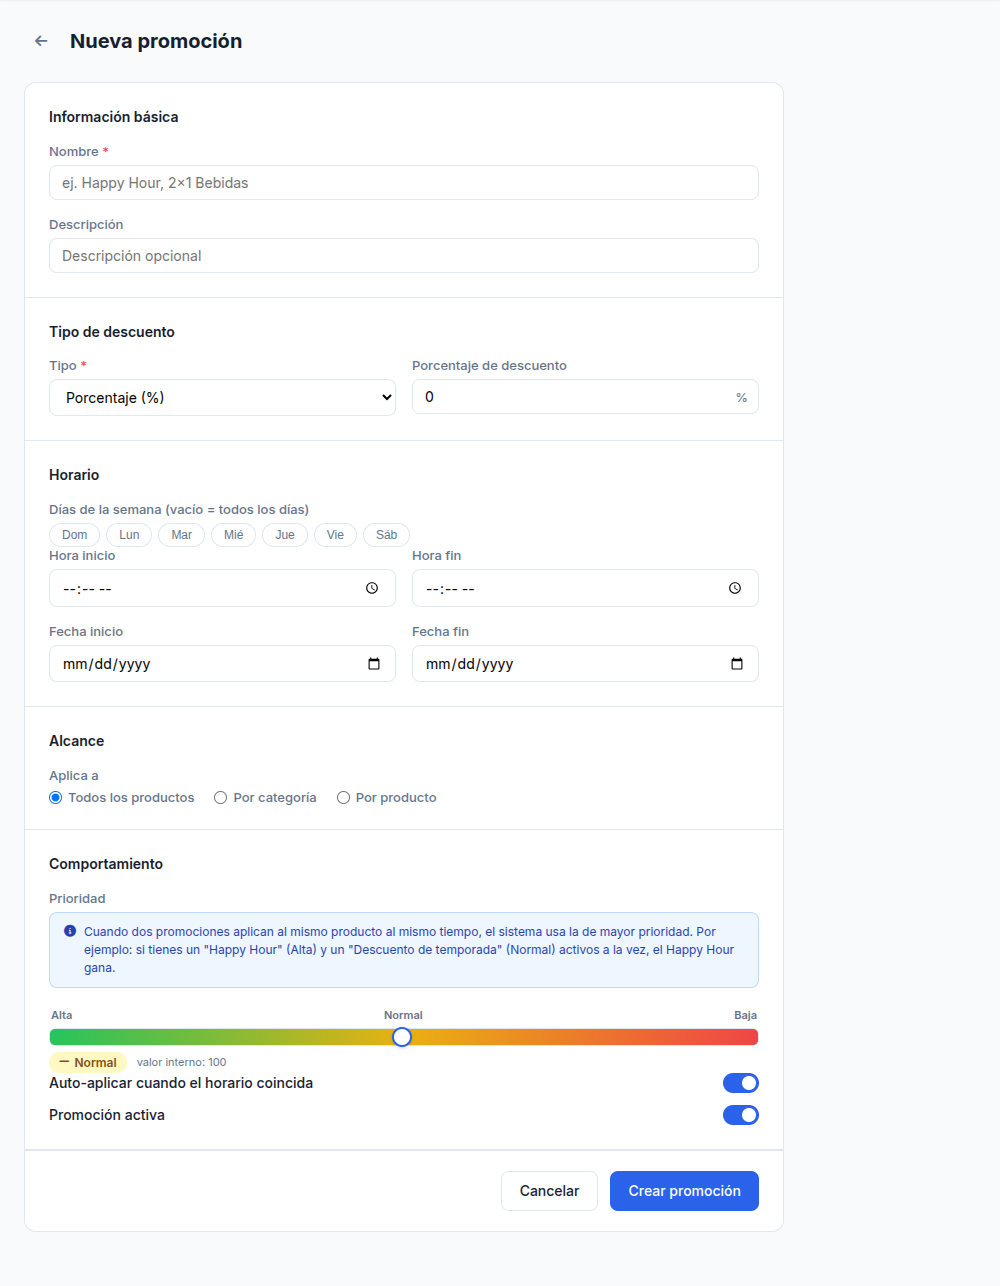
Task: Click the Nueva promoción page title
Action: click(x=156, y=41)
